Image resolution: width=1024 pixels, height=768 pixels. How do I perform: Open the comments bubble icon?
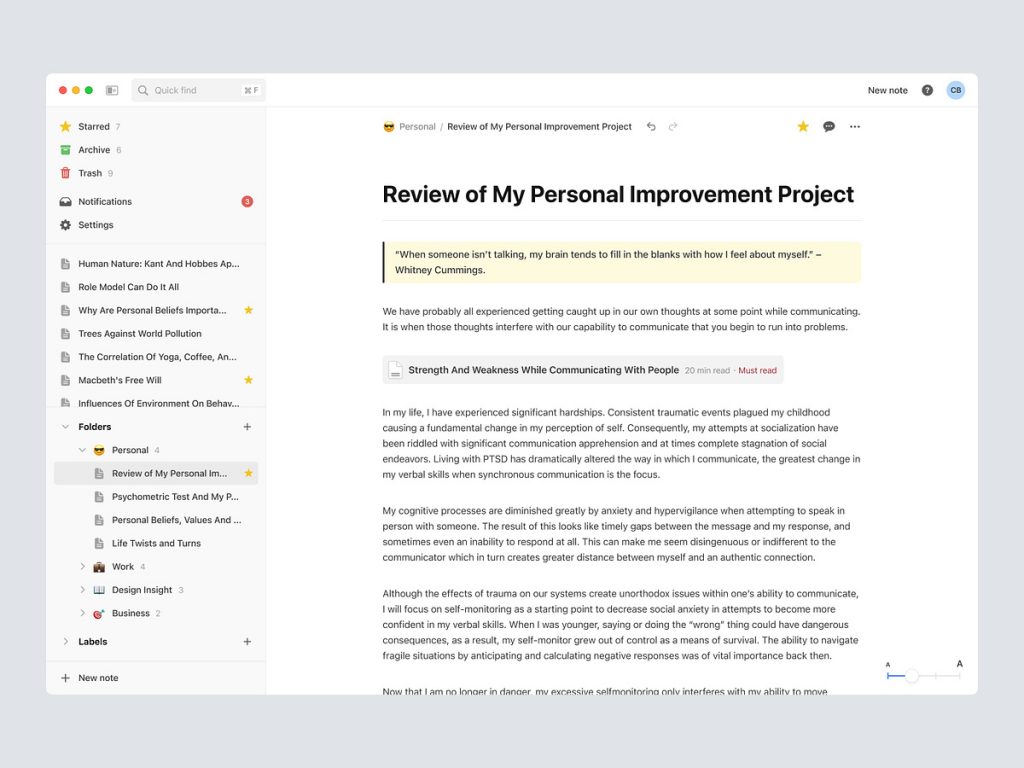point(829,127)
